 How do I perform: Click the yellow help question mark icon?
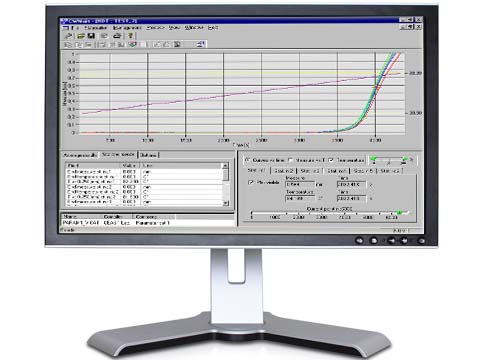131,36
